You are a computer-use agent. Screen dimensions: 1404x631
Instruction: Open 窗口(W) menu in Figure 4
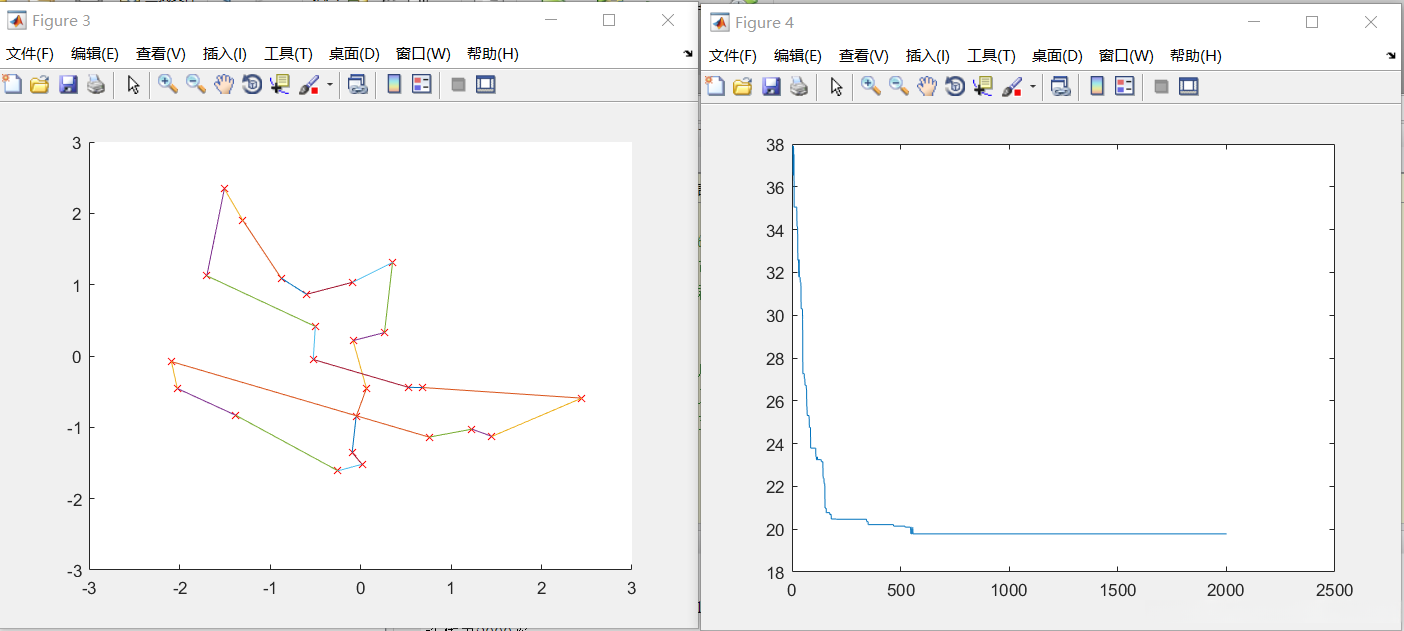click(x=1126, y=56)
